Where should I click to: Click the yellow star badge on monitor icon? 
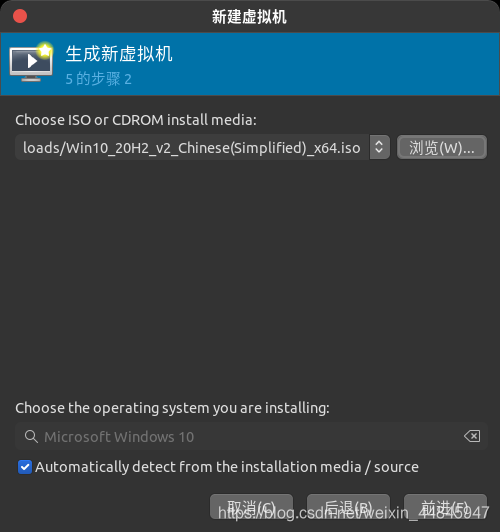coord(44,51)
